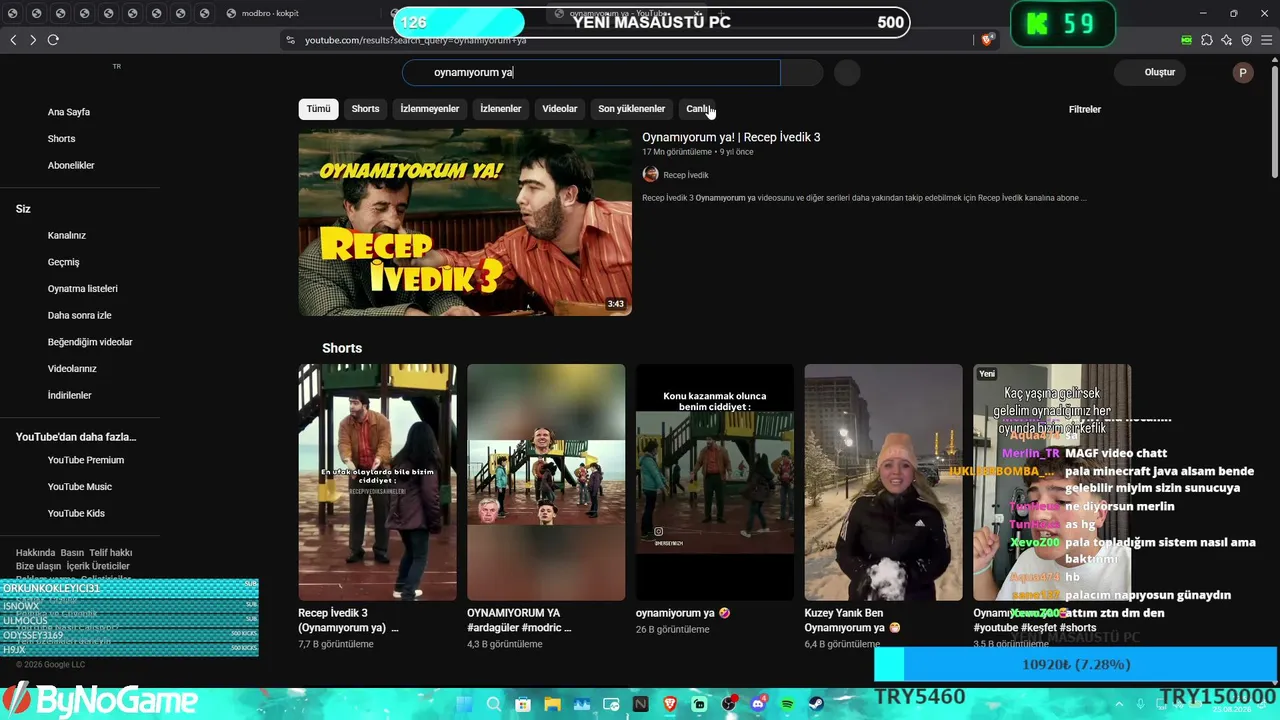
Task: Open Daha sonra izle list
Action: tap(80, 315)
